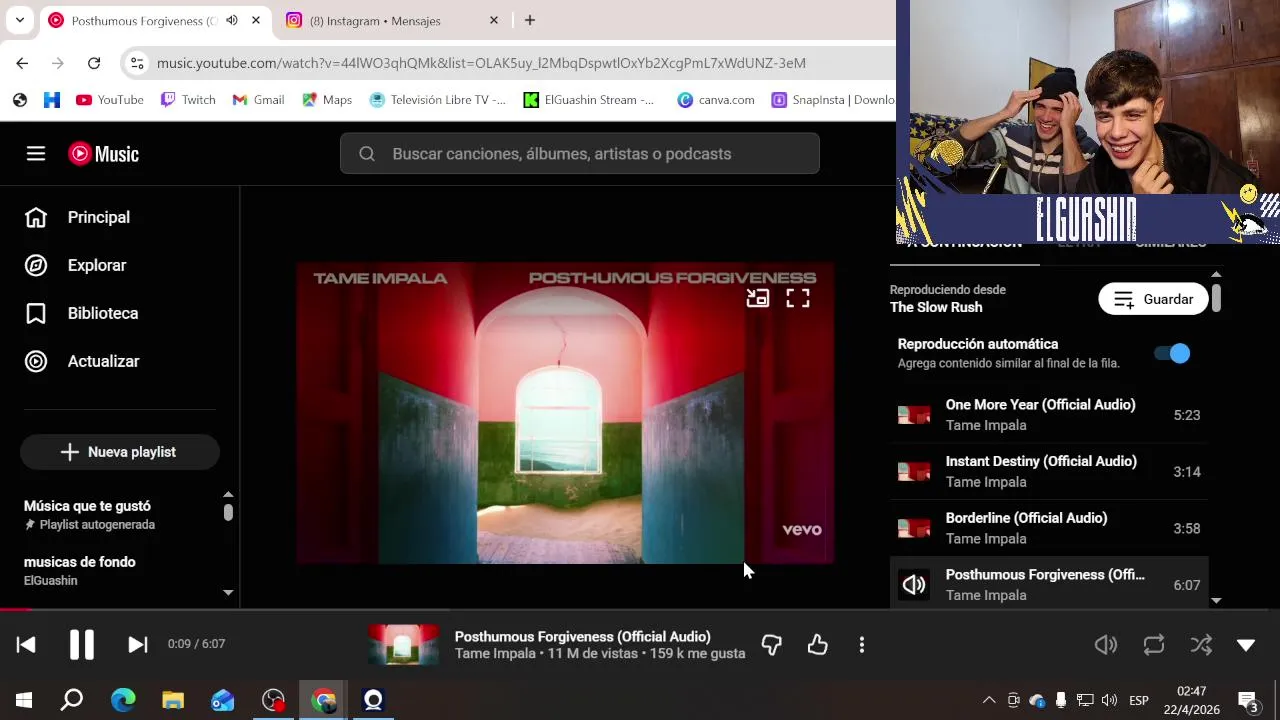The width and height of the screenshot is (1280, 720).
Task: Enter fullscreen on album video
Action: 798,298
